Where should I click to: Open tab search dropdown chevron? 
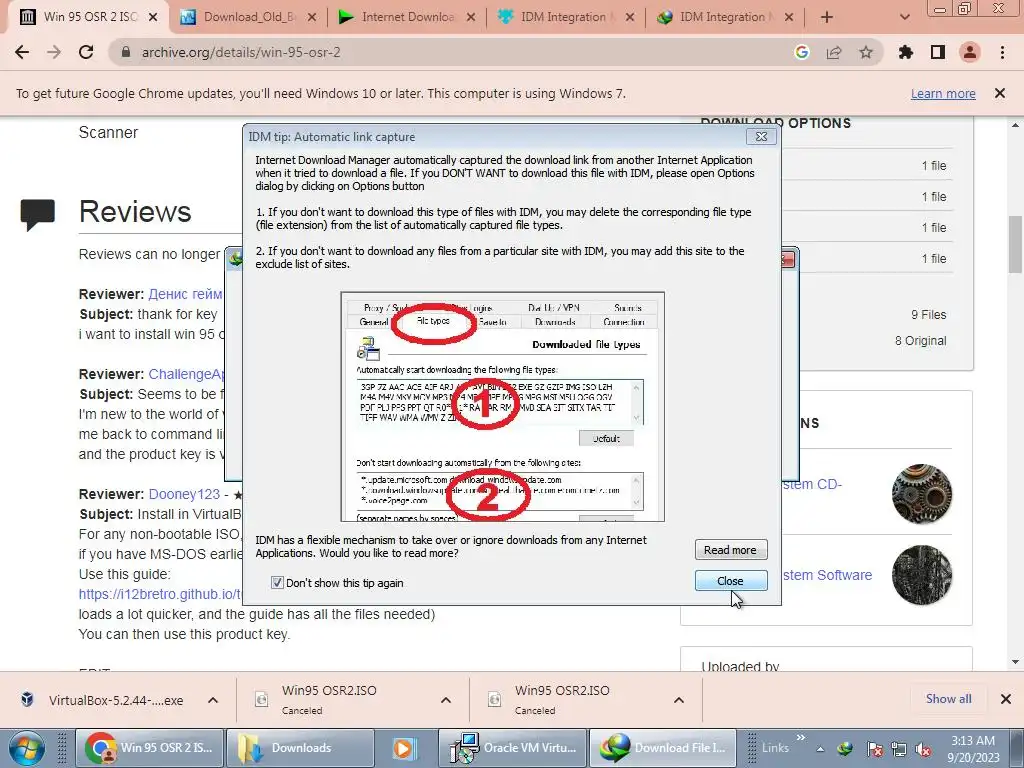(x=904, y=17)
